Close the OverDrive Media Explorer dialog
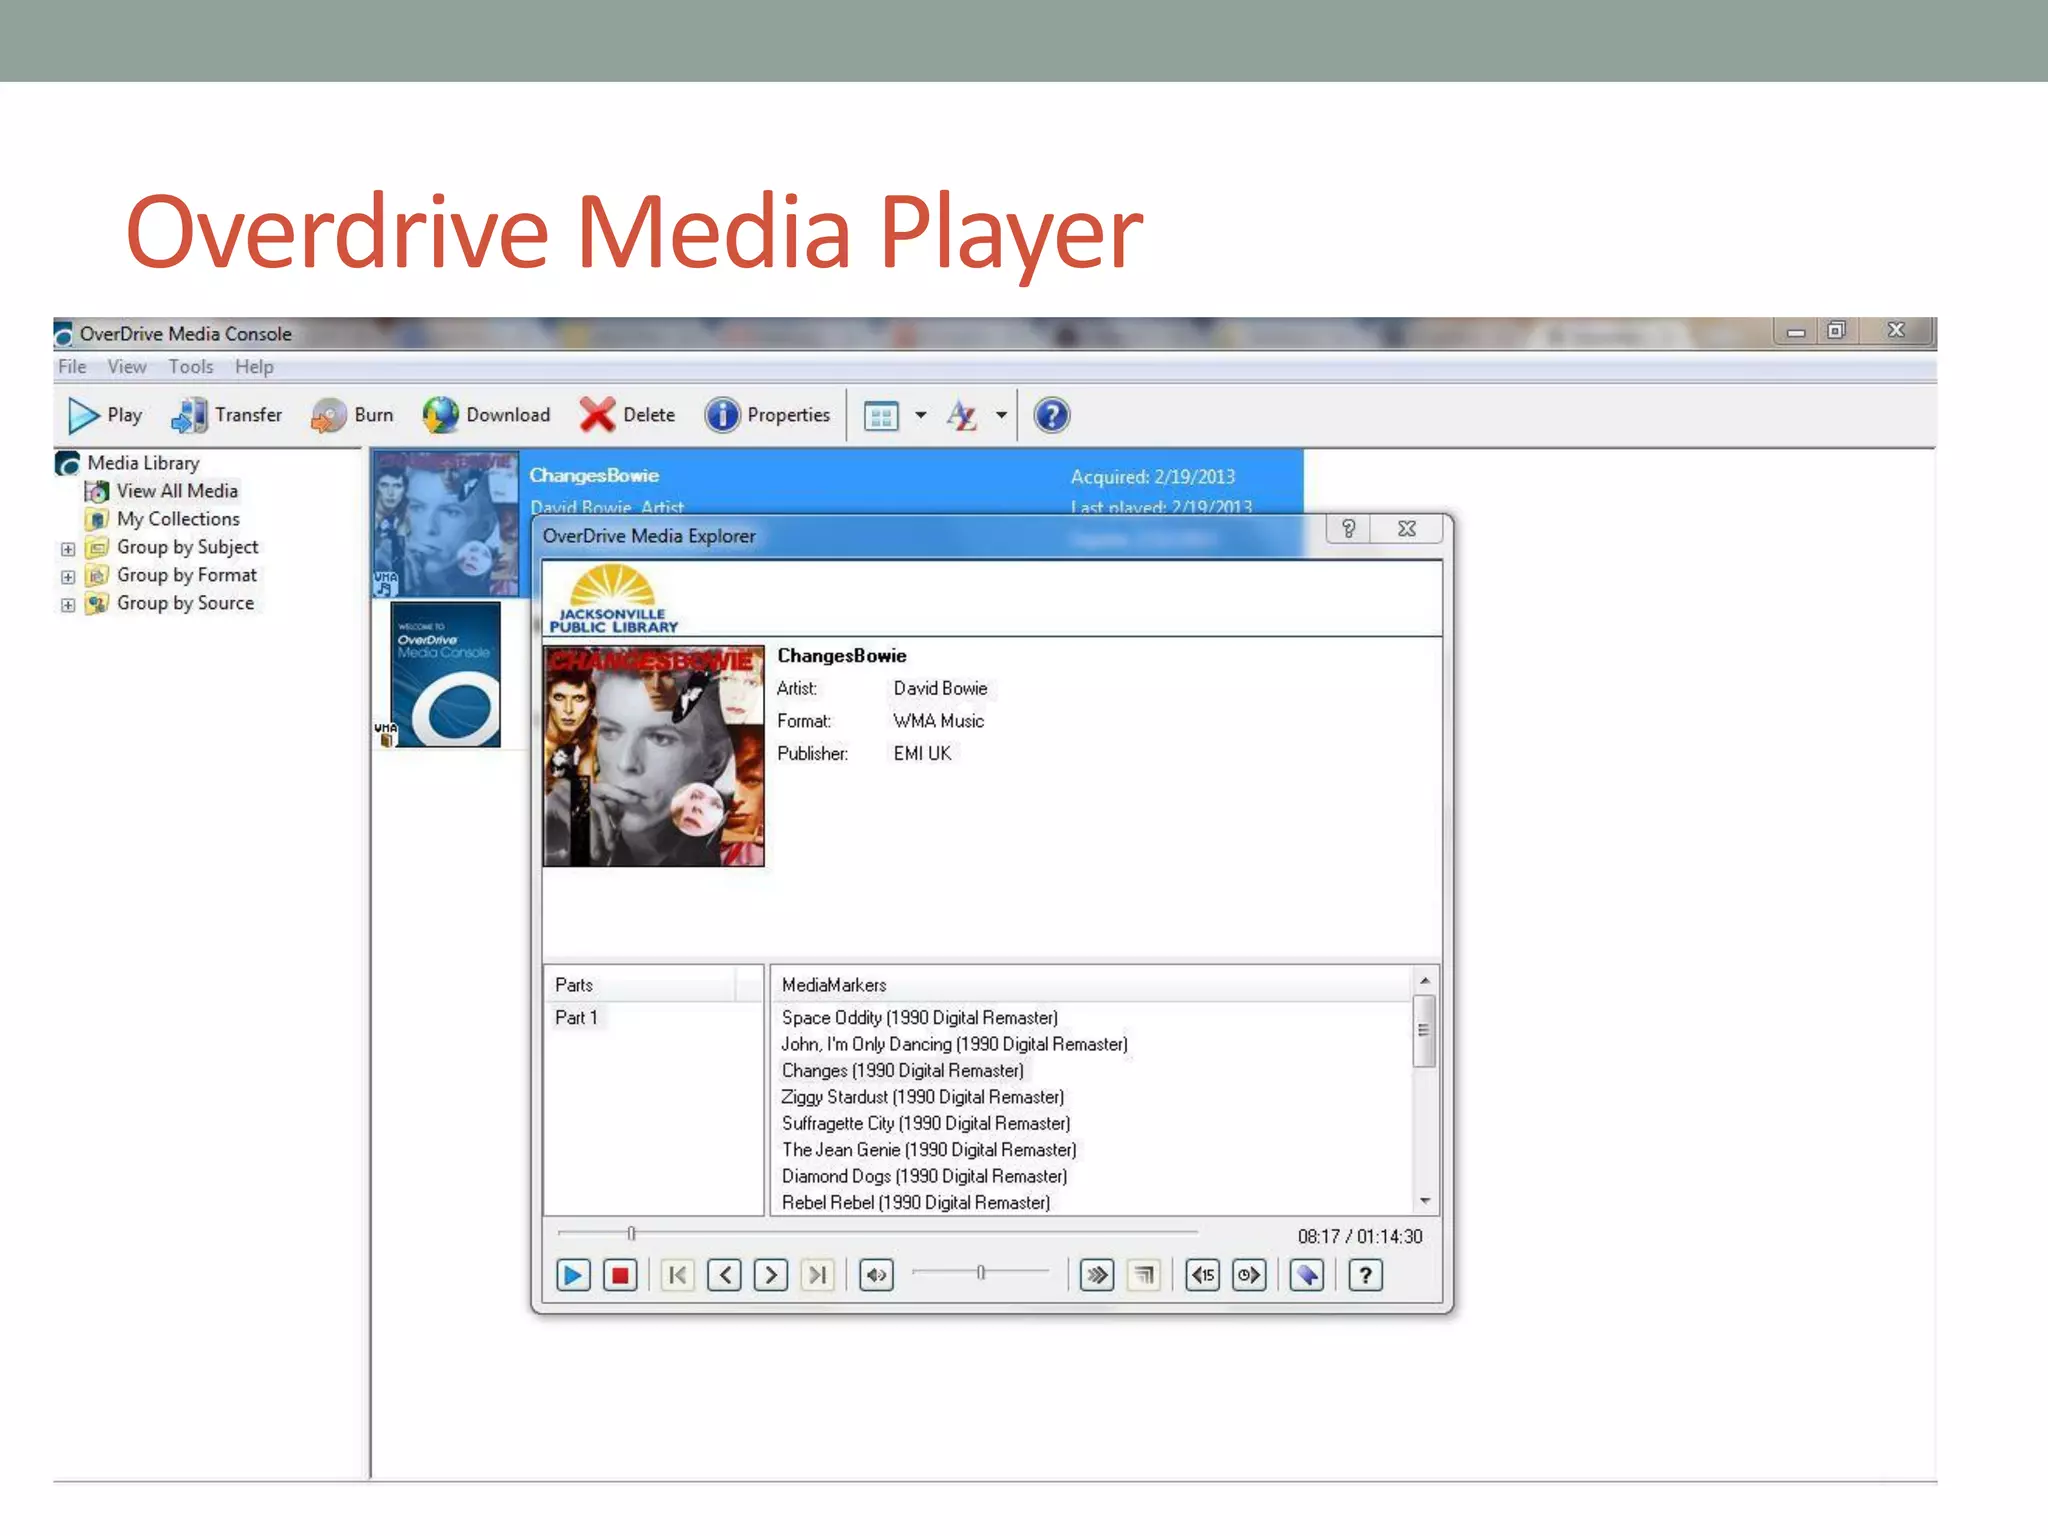 tap(1406, 529)
